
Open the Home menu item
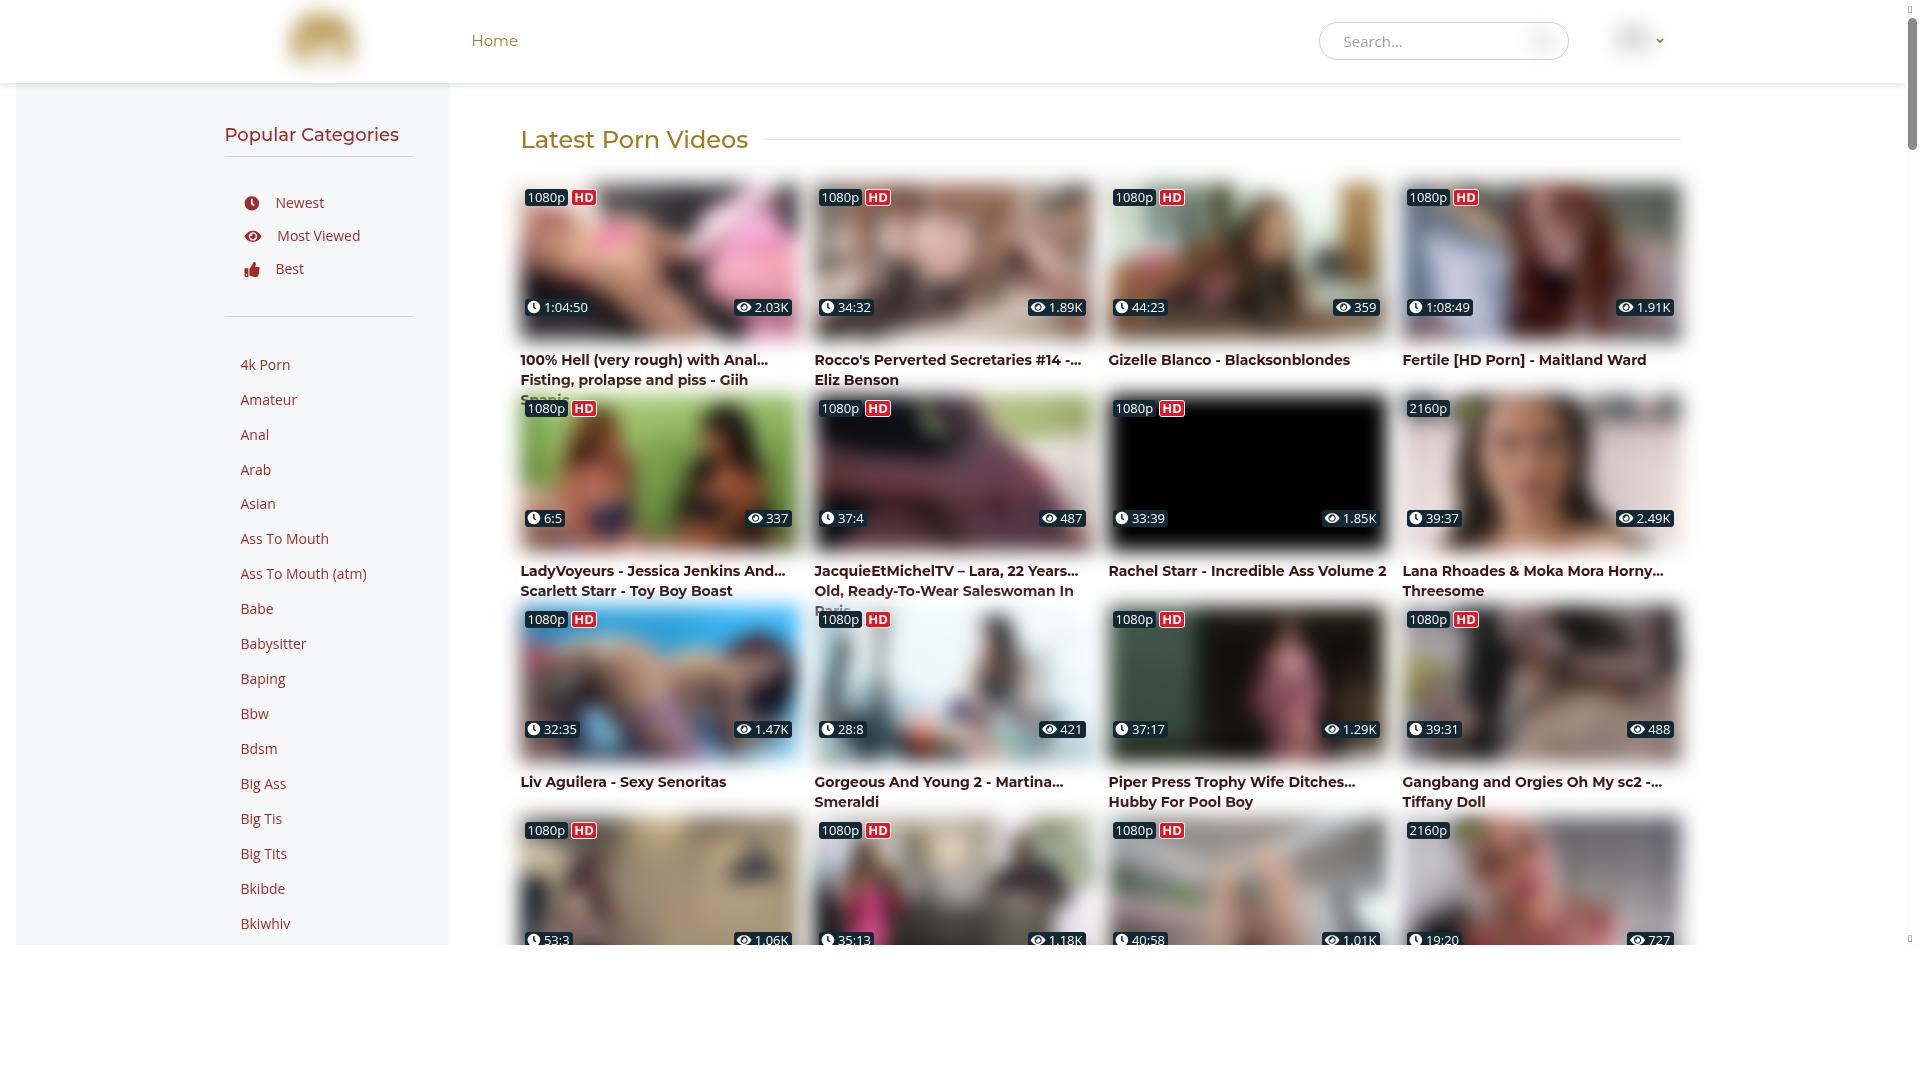tap(494, 41)
